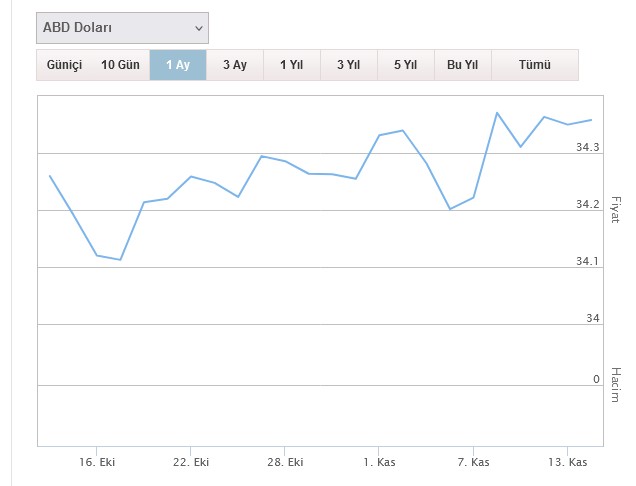The width and height of the screenshot is (636, 486).
Task: Click the 22. Eki date label
Action: (x=191, y=462)
